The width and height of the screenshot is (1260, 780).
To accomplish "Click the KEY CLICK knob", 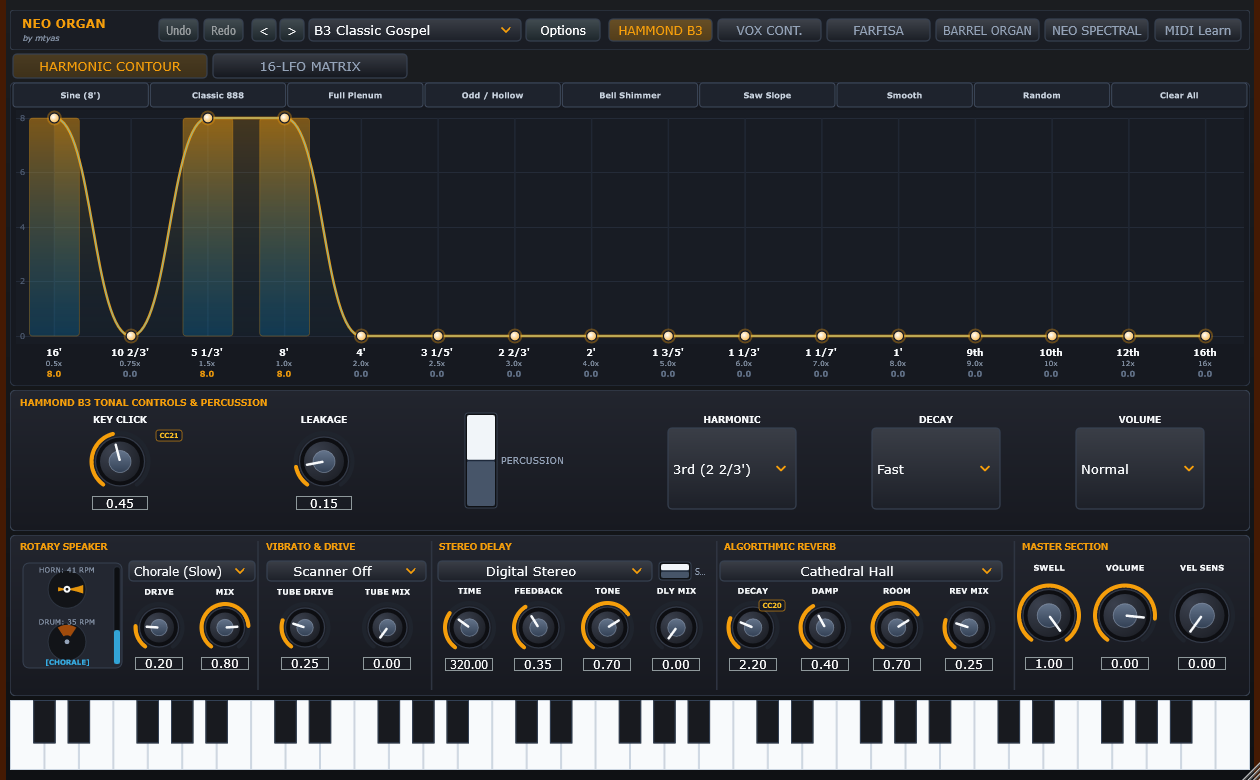I will pyautogui.click(x=119, y=461).
